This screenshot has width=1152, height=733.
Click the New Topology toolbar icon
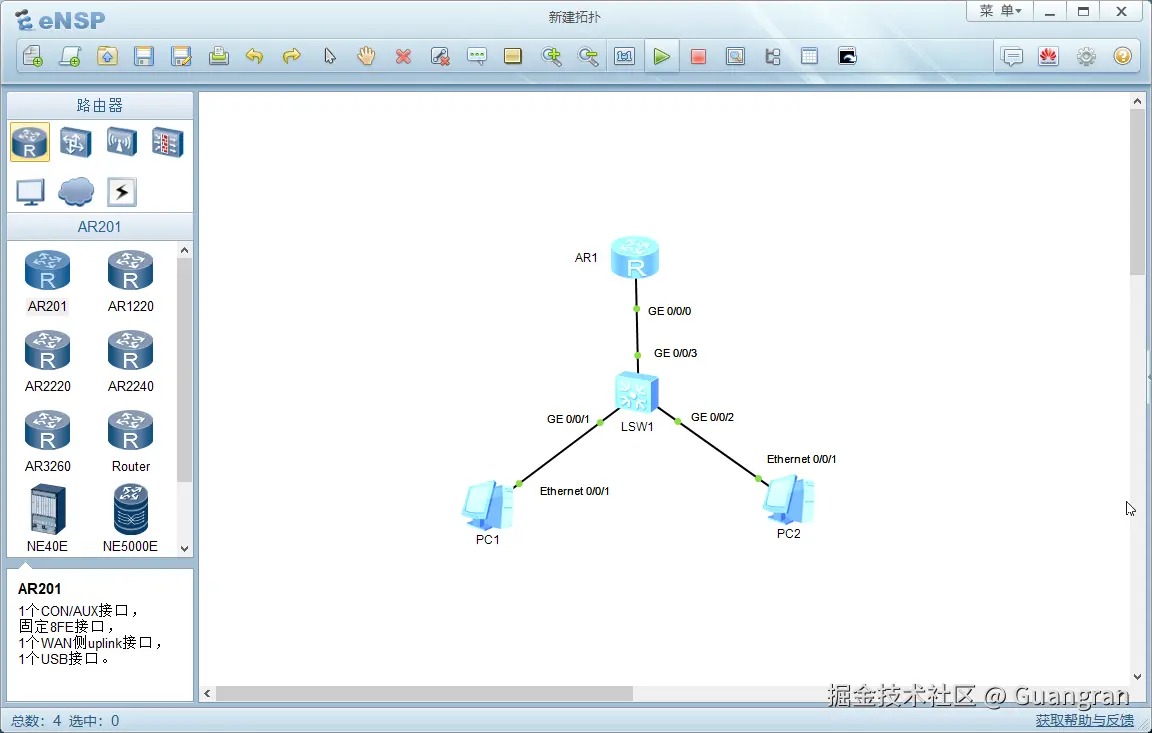click(33, 57)
